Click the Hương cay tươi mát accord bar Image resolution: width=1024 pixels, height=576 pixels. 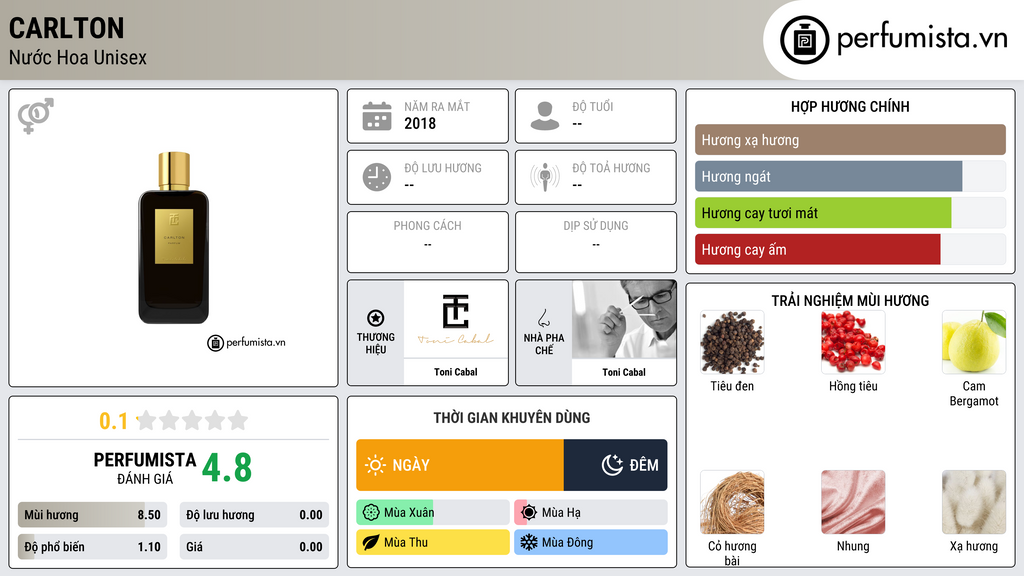point(850,213)
